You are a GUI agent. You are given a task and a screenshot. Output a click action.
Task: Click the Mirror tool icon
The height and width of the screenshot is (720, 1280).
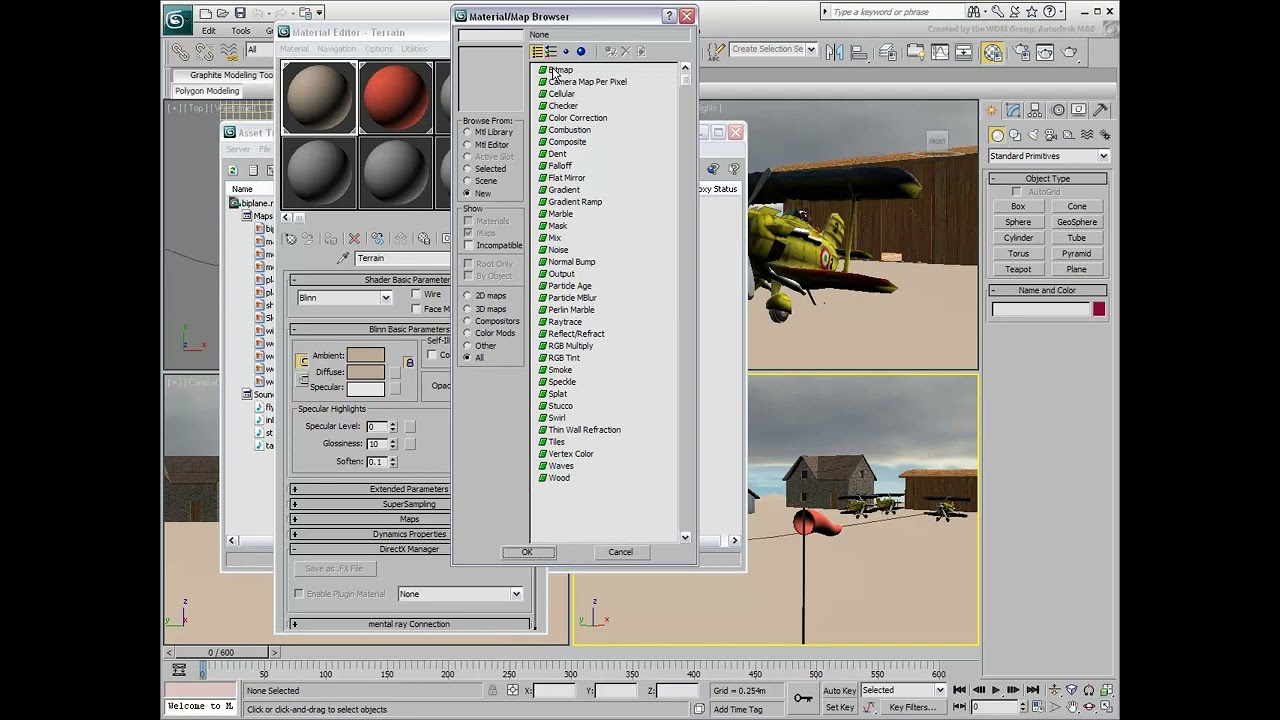(x=836, y=52)
